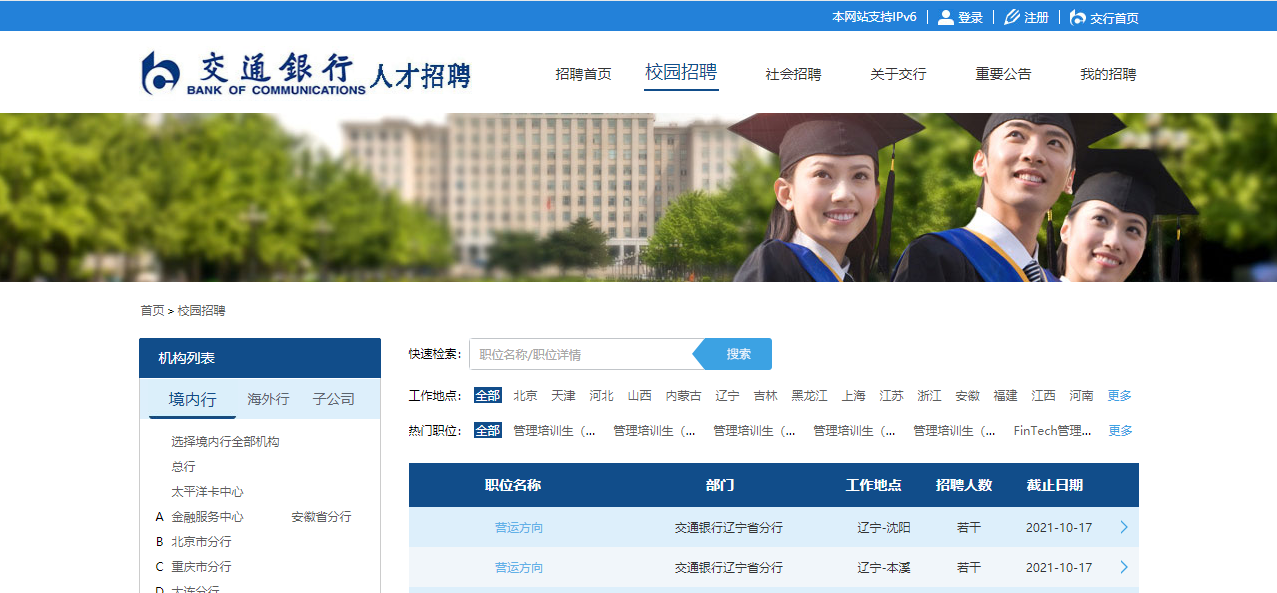Select 金融服务中心 in the institution list
The height and width of the screenshot is (593, 1277).
(207, 517)
